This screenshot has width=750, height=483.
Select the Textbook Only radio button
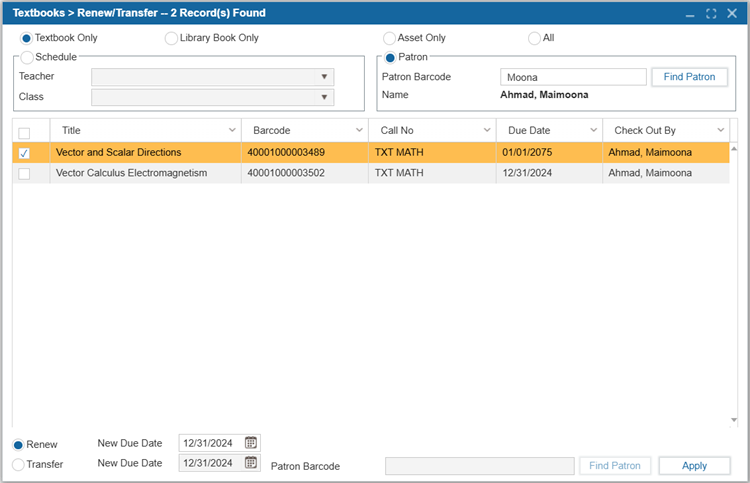26,38
